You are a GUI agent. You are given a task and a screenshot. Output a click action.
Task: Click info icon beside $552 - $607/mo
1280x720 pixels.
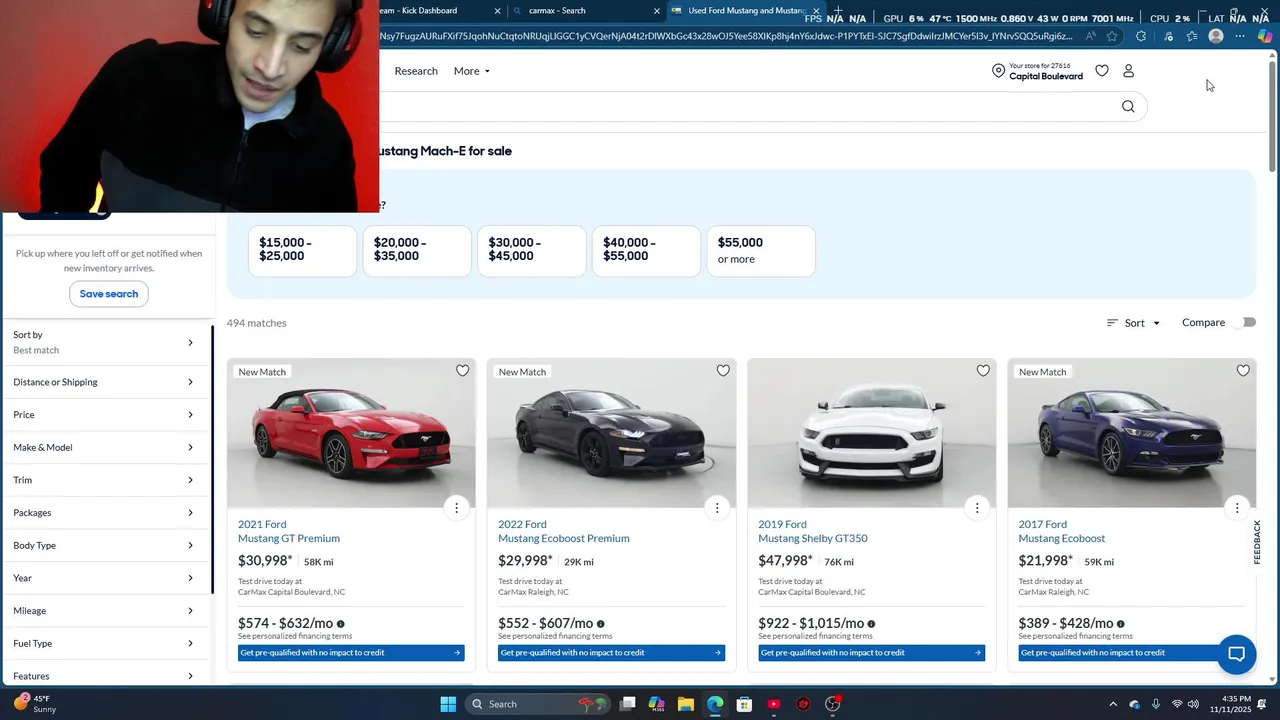click(600, 624)
